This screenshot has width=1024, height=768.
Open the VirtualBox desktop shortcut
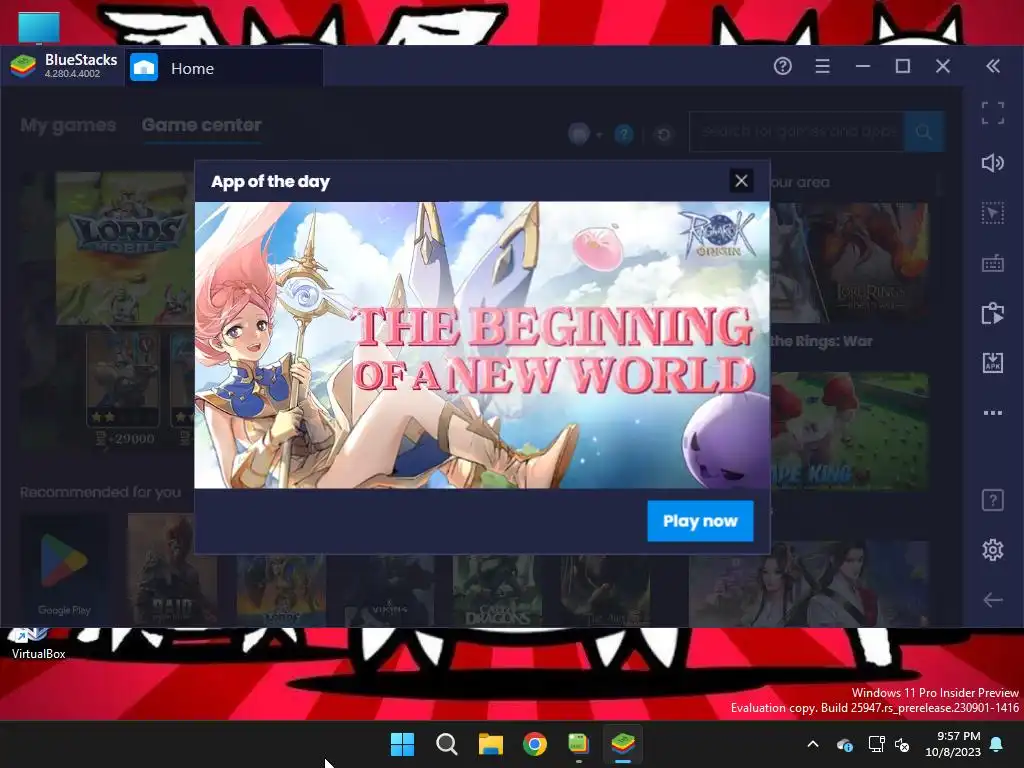[38, 643]
